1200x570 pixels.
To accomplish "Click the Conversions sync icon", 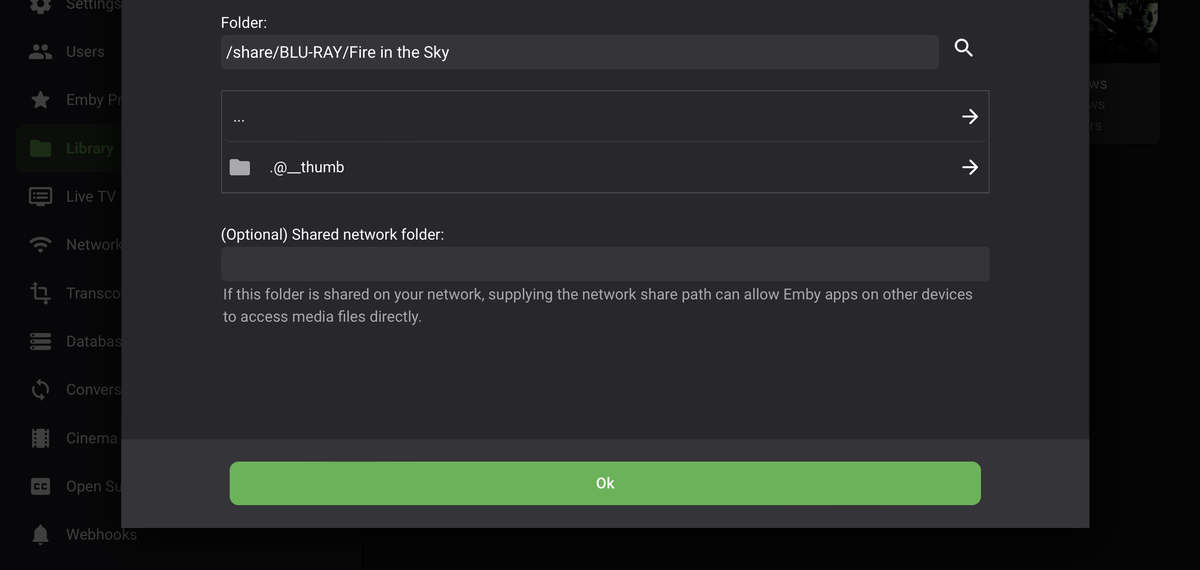I will 41,389.
